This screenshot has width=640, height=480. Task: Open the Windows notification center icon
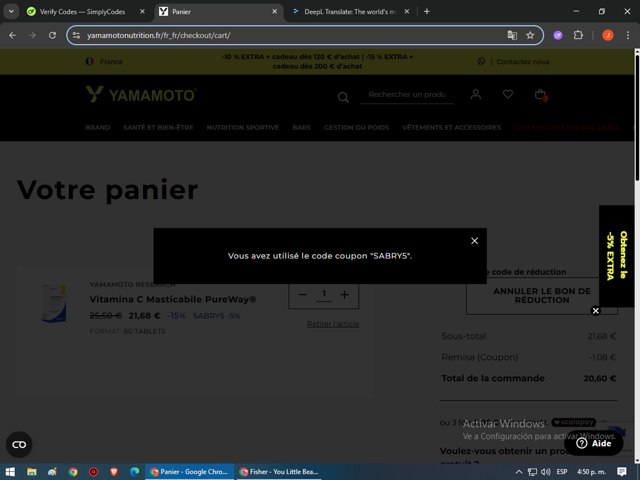622,472
